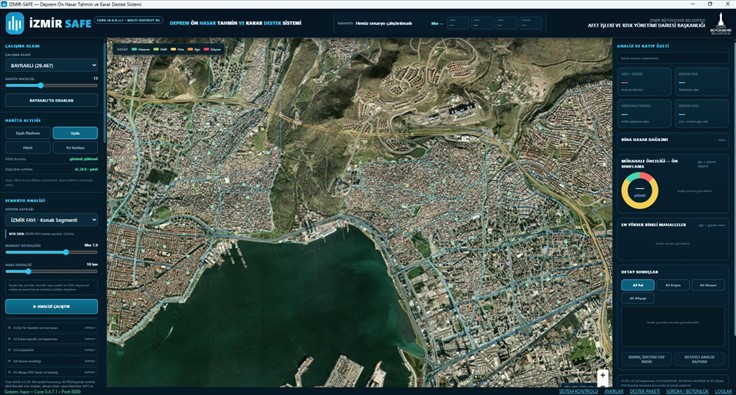Adjust the moment magnitude slider handle
The image size is (736, 395).
(66, 252)
